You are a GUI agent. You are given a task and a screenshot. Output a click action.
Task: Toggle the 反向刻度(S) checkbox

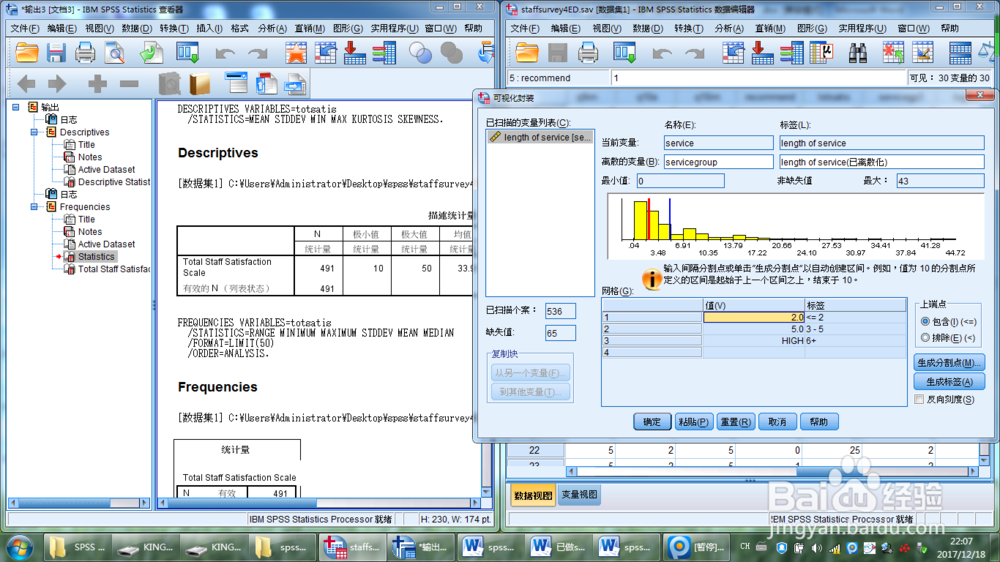(x=919, y=399)
